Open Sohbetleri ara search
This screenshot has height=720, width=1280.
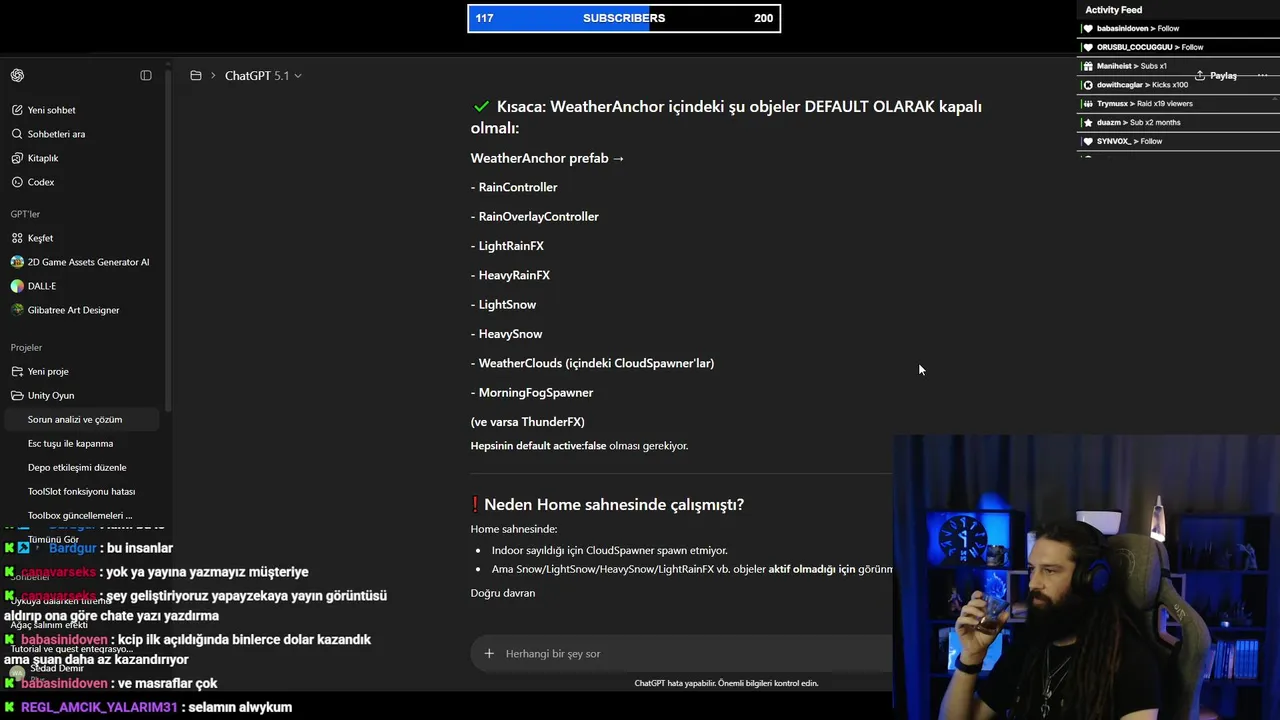point(56,134)
